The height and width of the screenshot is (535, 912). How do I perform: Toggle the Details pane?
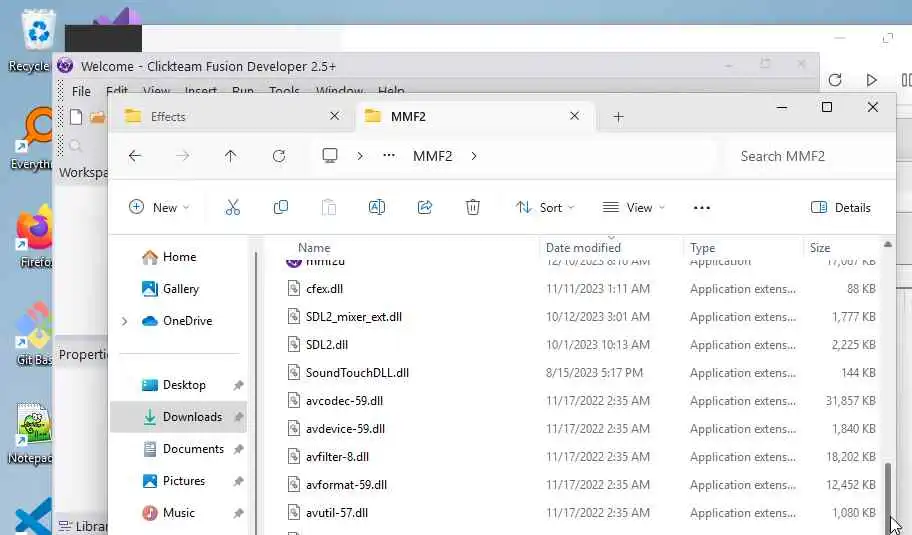(840, 208)
